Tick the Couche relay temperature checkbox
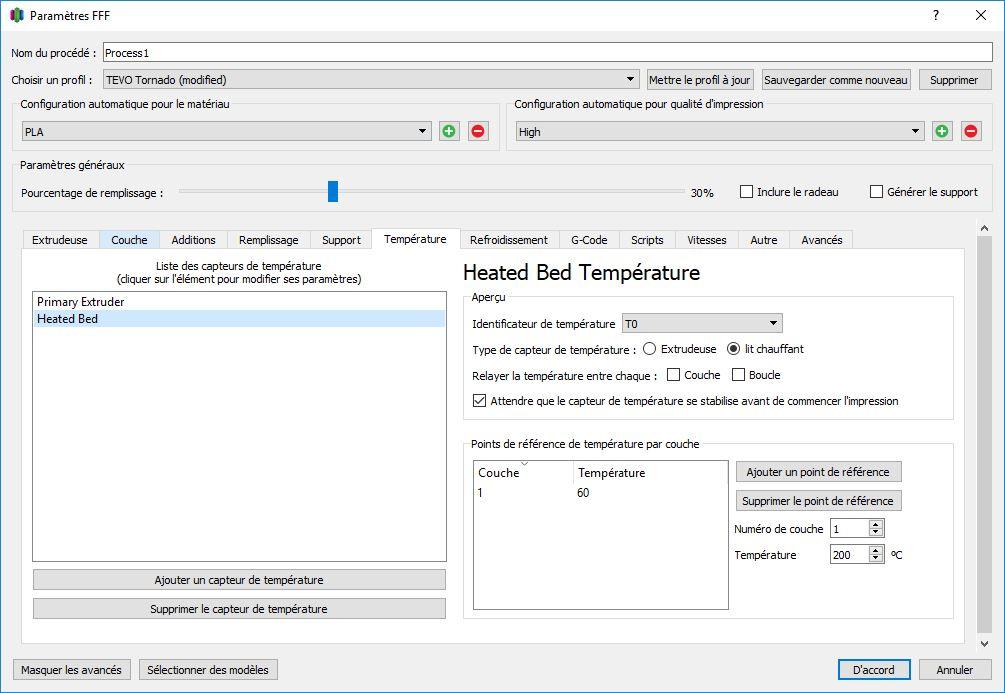1005x693 pixels. click(x=673, y=374)
